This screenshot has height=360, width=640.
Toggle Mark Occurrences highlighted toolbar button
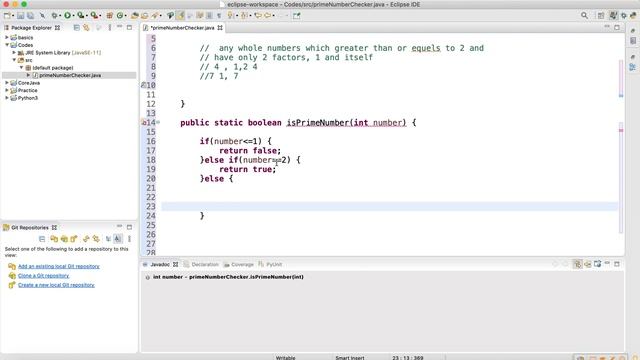coord(180,16)
